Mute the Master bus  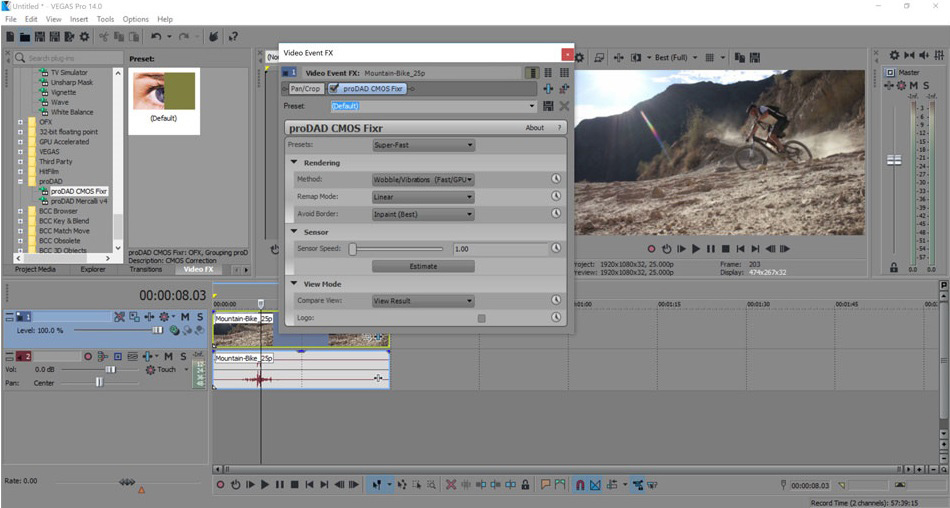coord(914,85)
